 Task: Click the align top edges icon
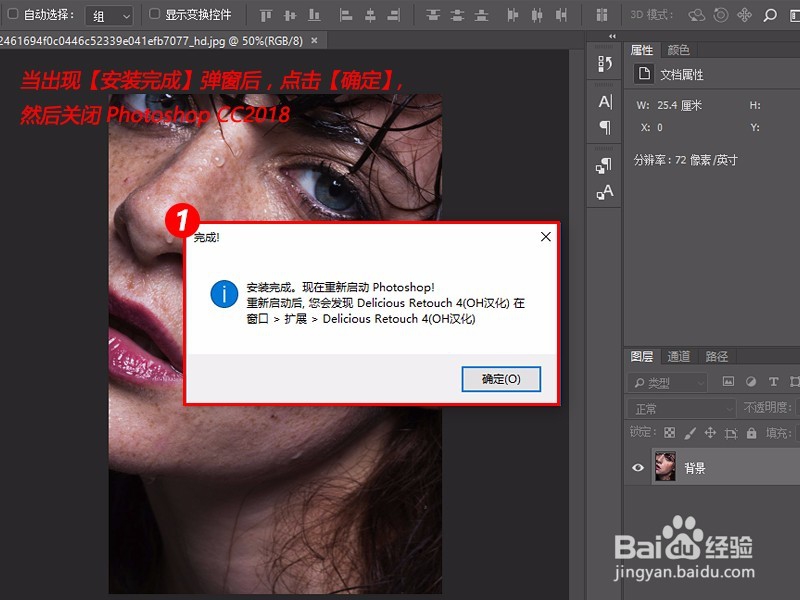coord(266,16)
